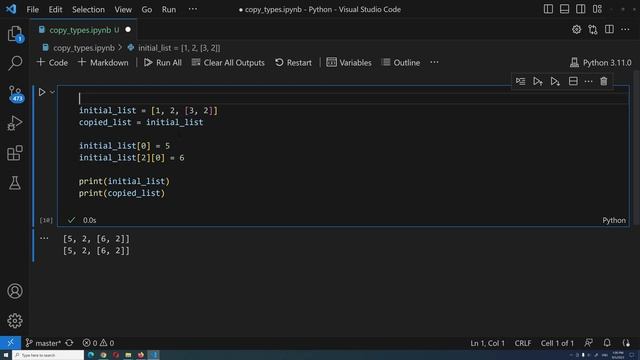Image resolution: width=640 pixels, height=360 pixels.
Task: Click the Windows Start button
Action: 6,355
